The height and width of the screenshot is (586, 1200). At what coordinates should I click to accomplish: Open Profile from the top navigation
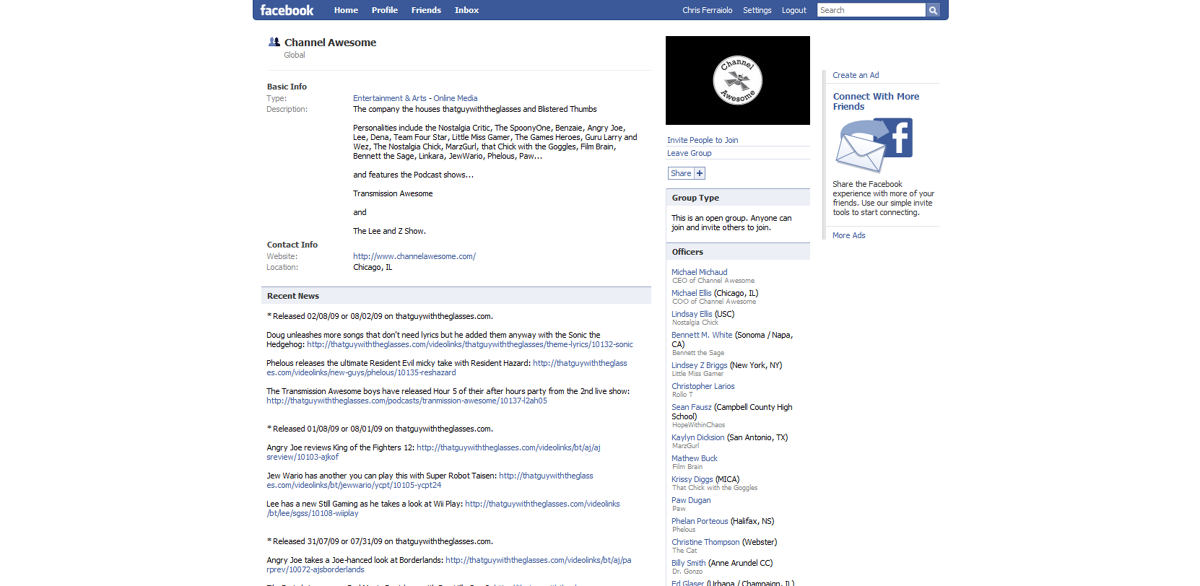point(385,10)
